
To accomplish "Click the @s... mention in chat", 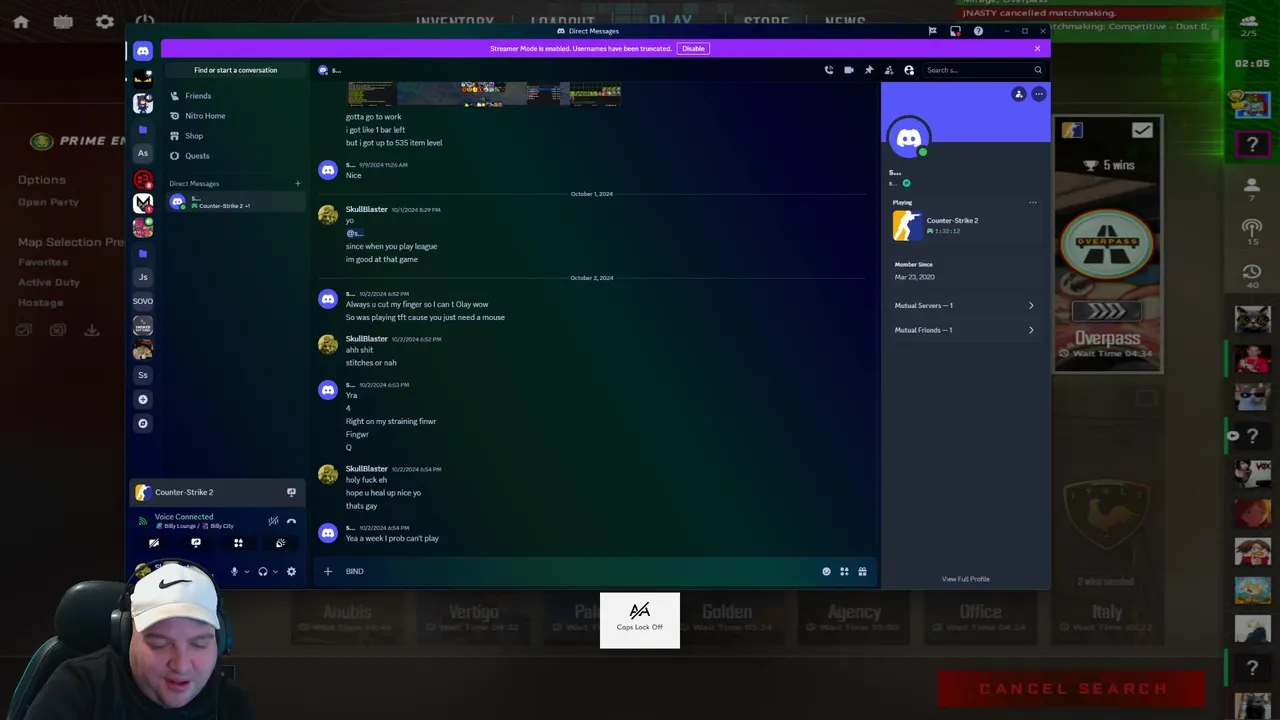I will click(x=354, y=233).
